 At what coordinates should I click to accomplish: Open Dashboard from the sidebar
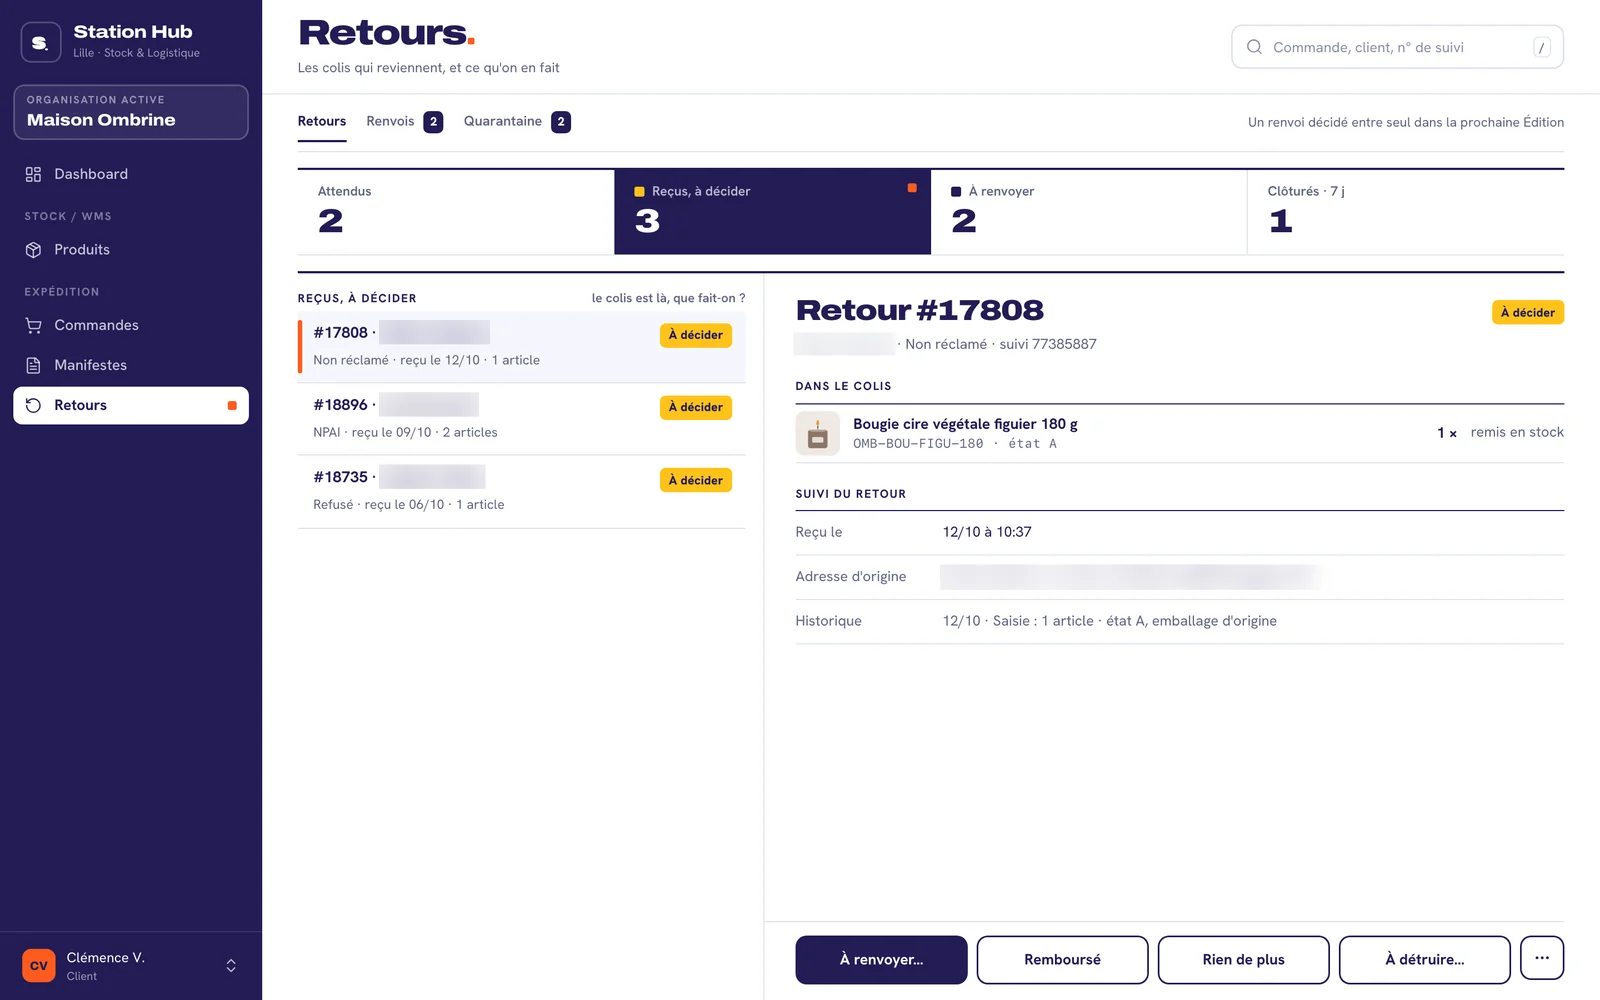[x=131, y=174]
